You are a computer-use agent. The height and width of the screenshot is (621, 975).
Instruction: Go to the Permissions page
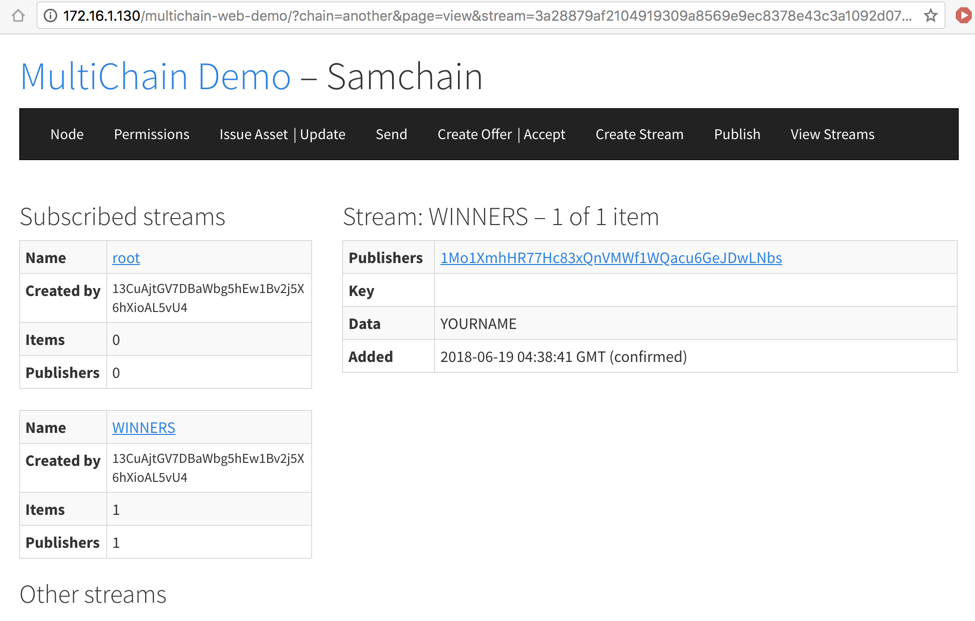pyautogui.click(x=151, y=134)
